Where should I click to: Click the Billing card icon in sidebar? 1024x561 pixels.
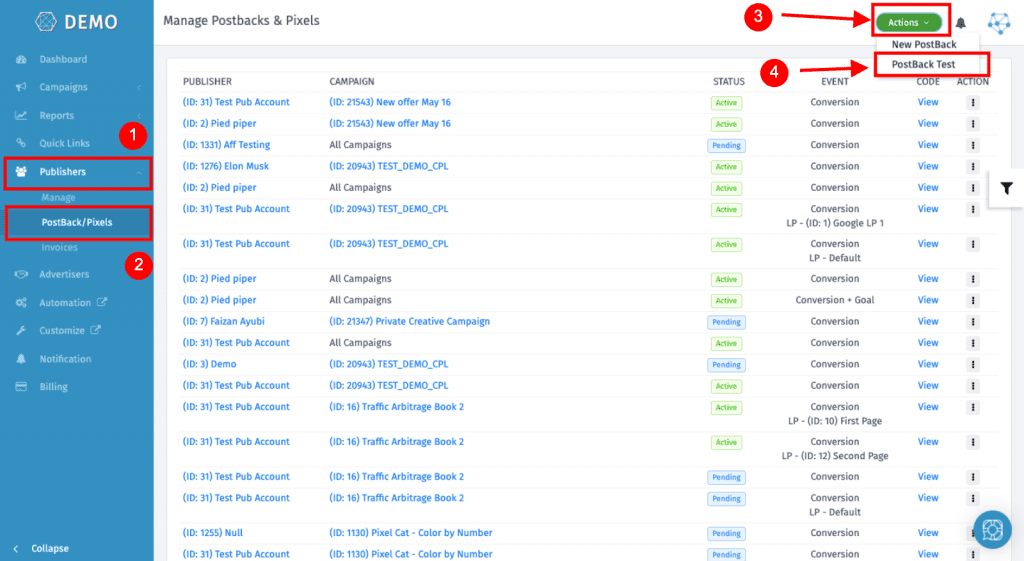21,387
